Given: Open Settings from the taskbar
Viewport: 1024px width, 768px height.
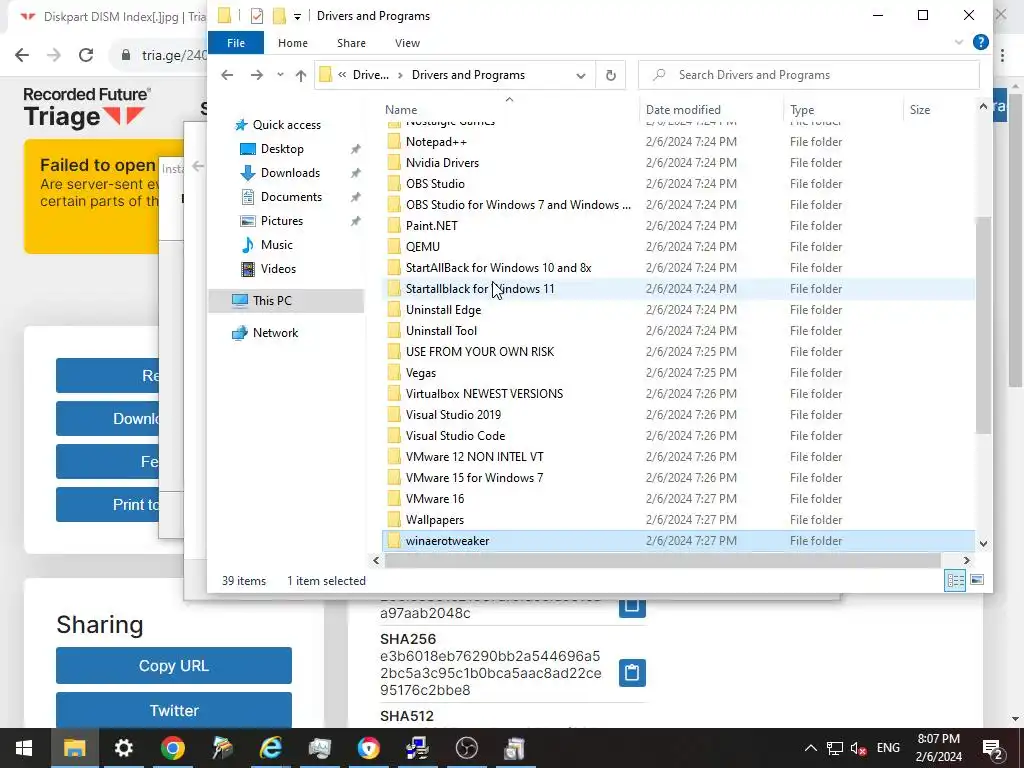Looking at the screenshot, I should 123,748.
